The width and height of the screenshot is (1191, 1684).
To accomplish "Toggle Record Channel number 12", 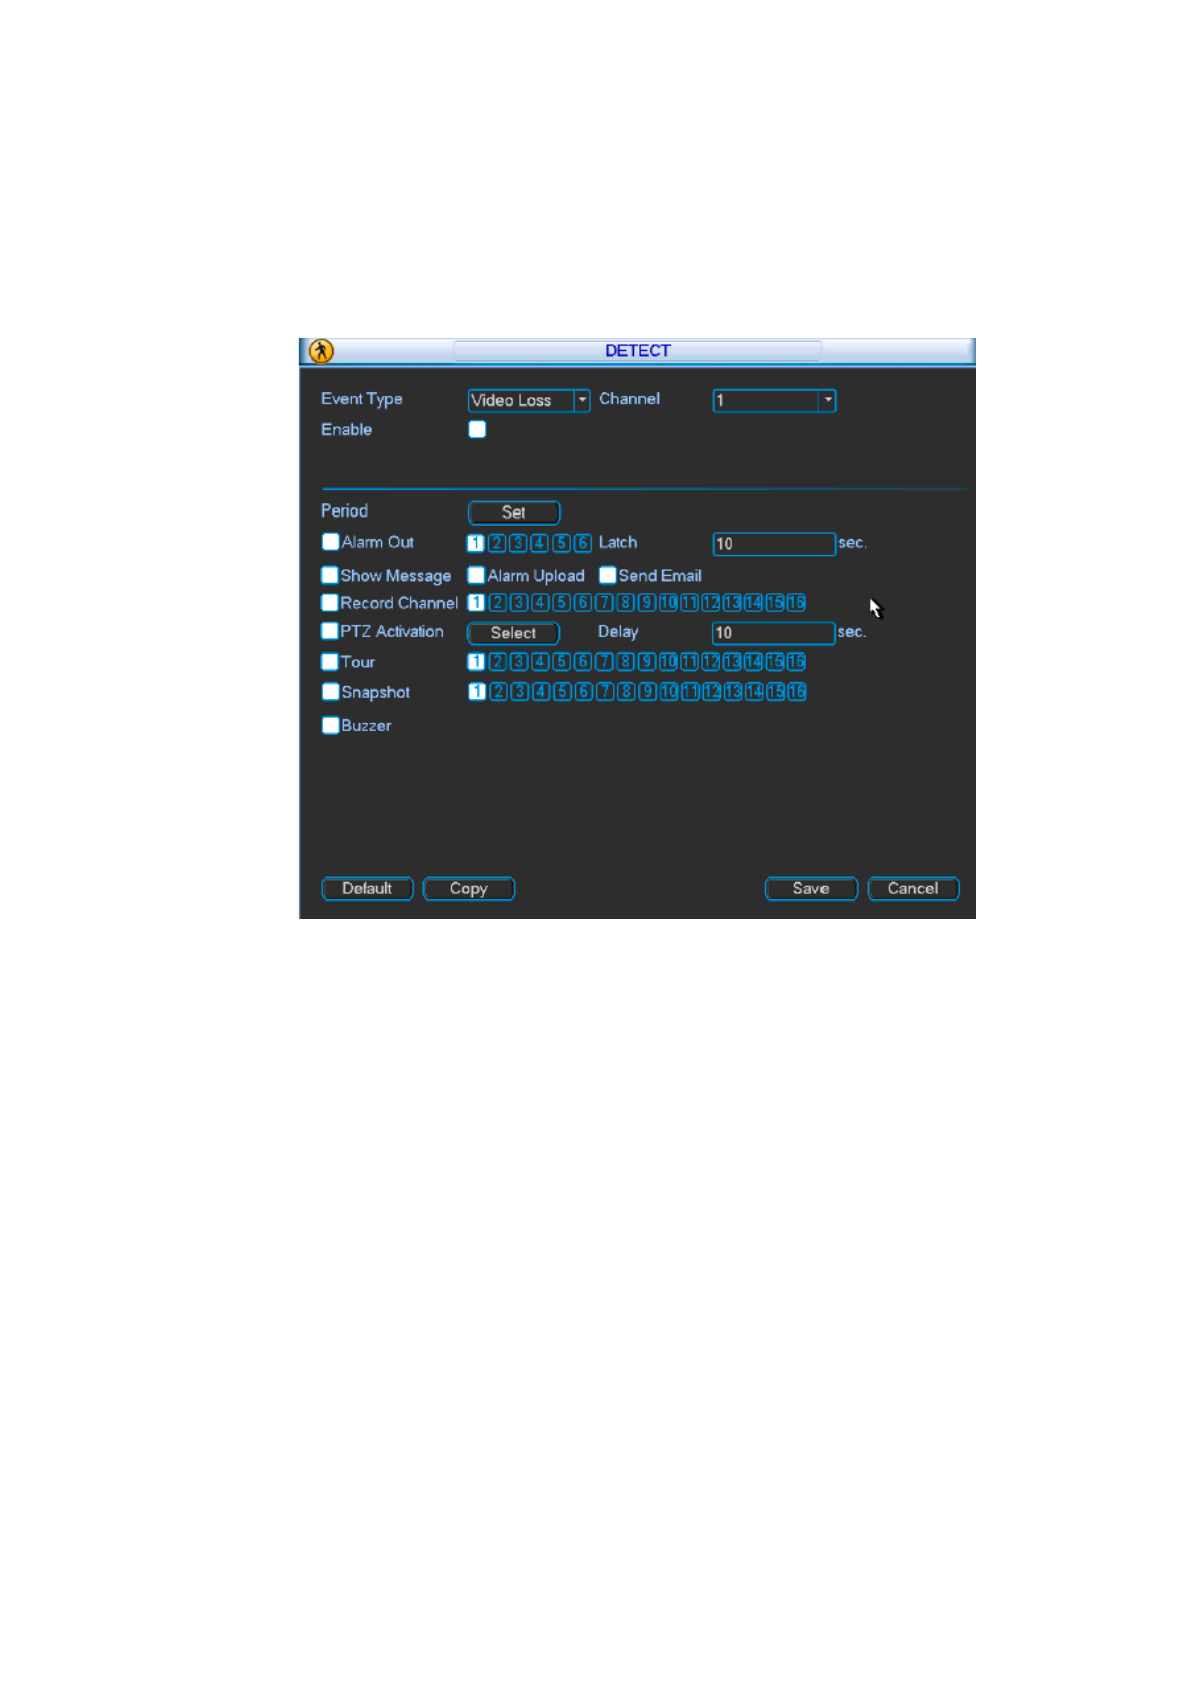I will (711, 602).
